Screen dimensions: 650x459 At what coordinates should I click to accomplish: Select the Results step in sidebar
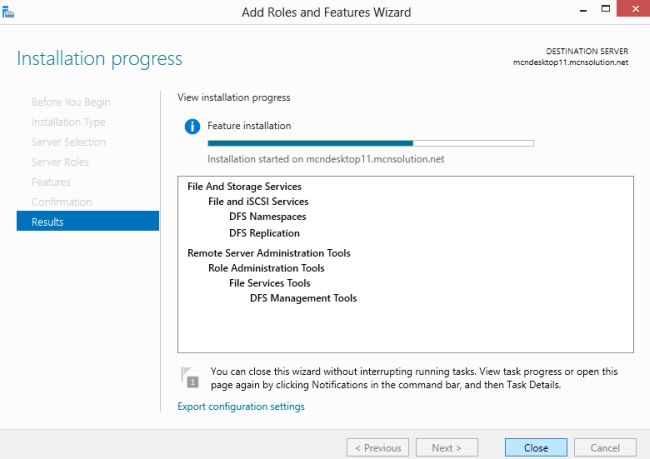[87, 221]
